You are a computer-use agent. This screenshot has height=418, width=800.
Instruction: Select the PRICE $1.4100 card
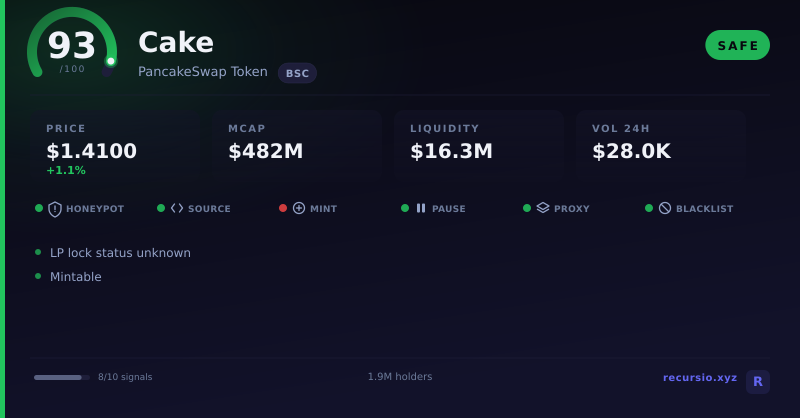point(115,144)
